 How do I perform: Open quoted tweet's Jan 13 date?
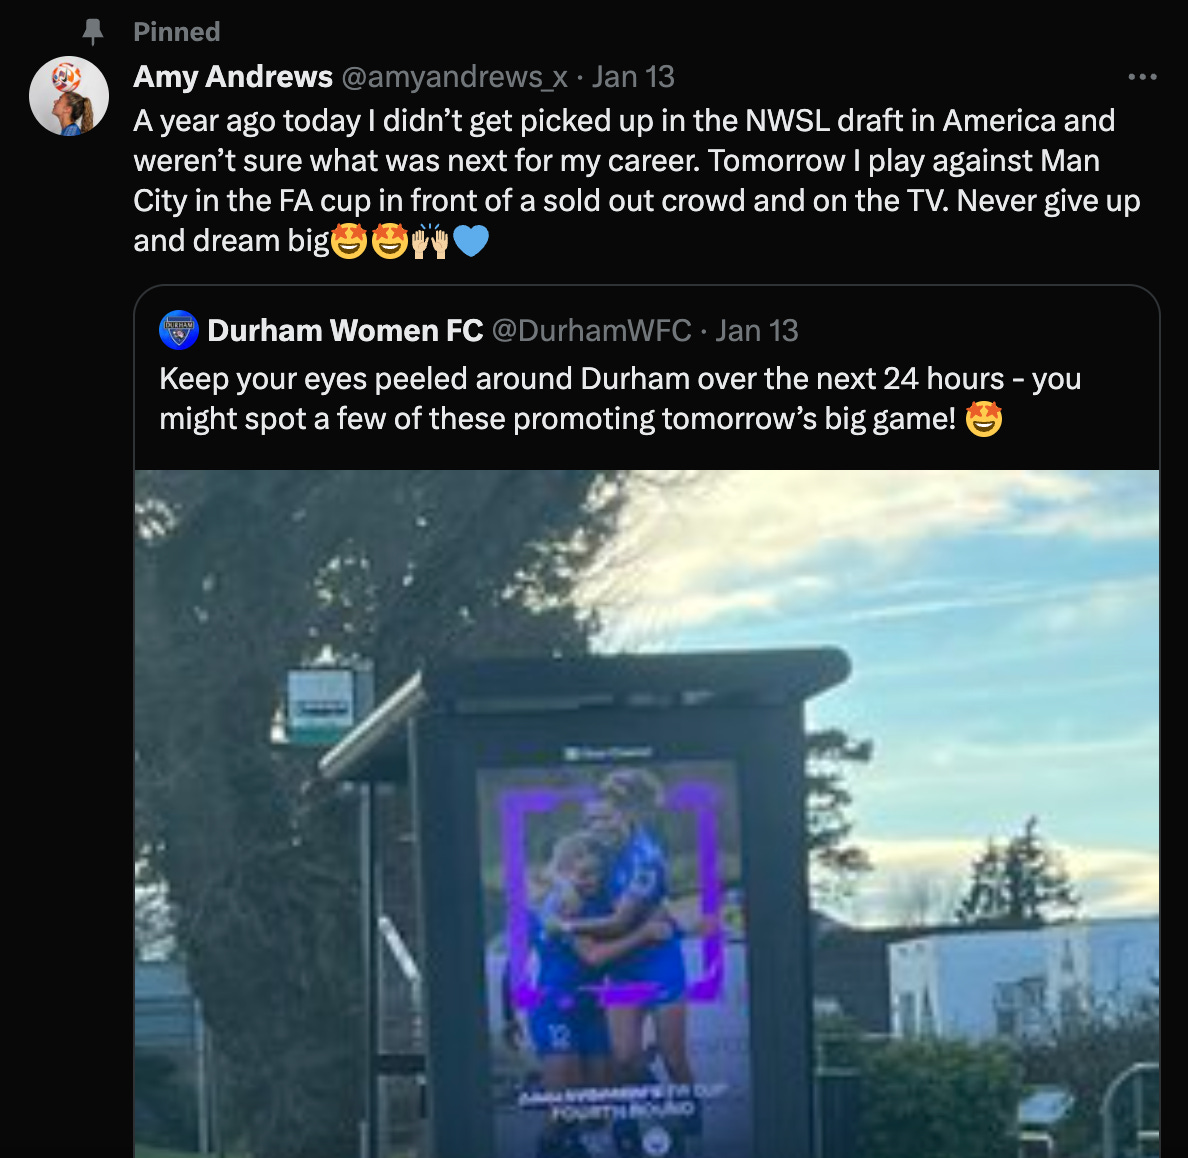point(757,330)
